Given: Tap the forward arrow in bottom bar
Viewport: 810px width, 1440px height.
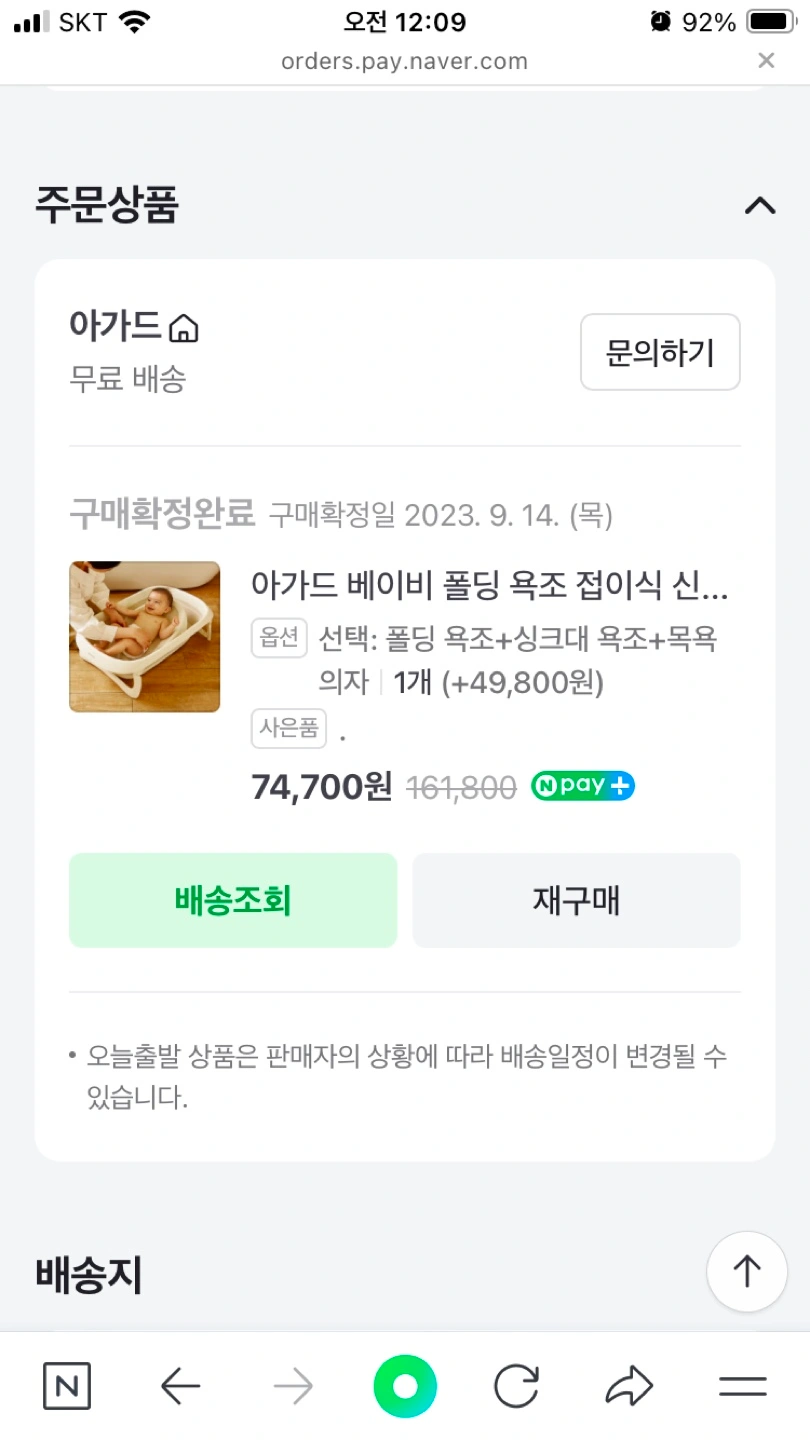Looking at the screenshot, I should click(x=293, y=1387).
